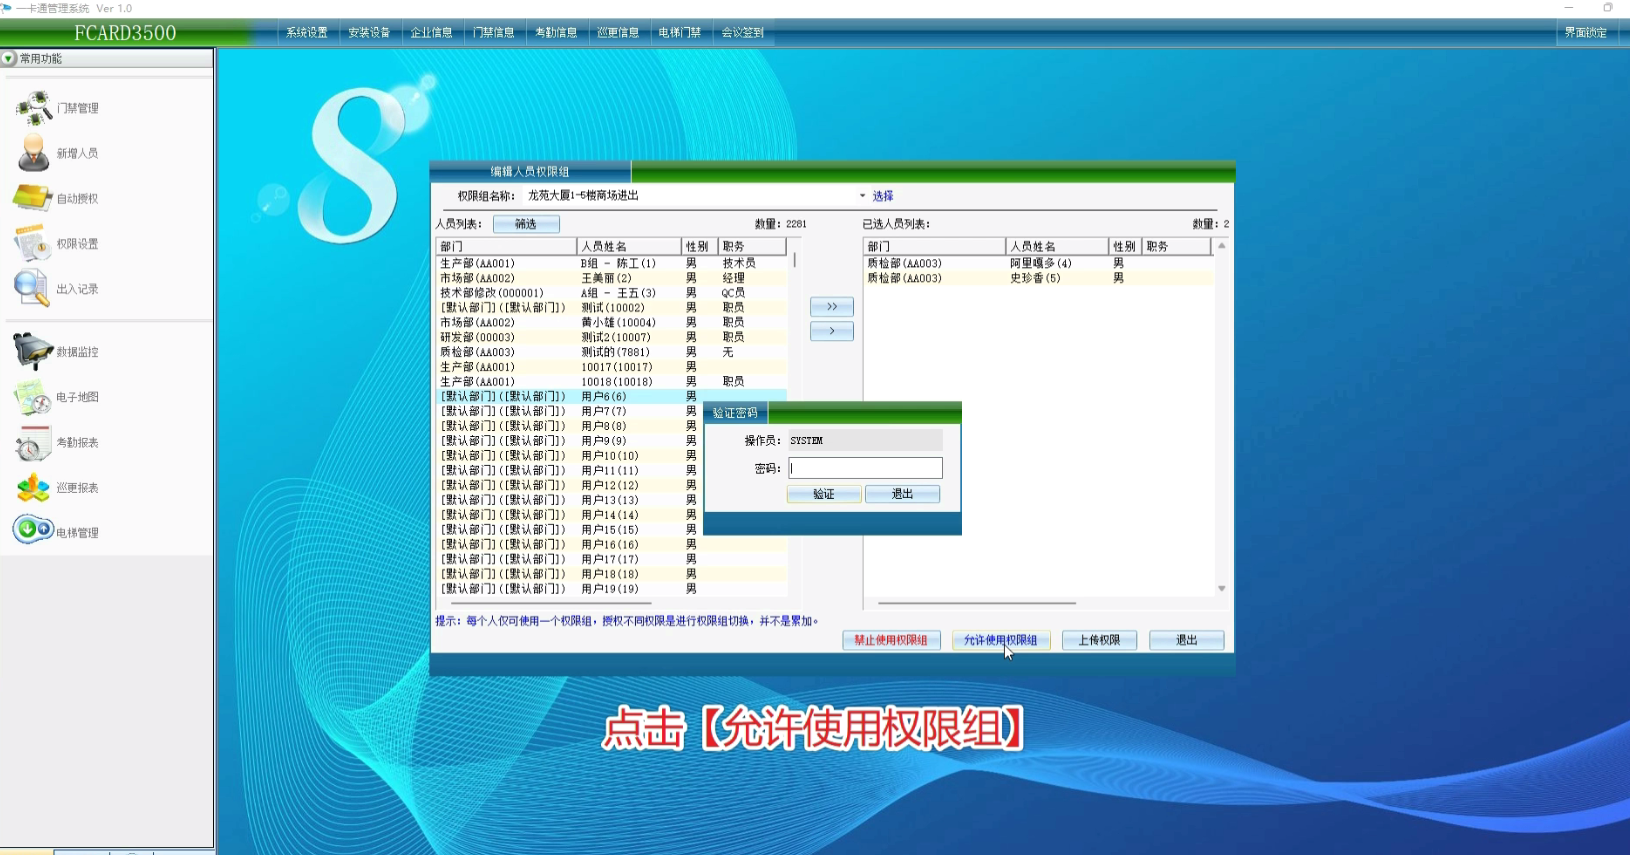1630x855 pixels.
Task: Expand the 权限组名称 dropdown arrow
Action: pos(863,196)
